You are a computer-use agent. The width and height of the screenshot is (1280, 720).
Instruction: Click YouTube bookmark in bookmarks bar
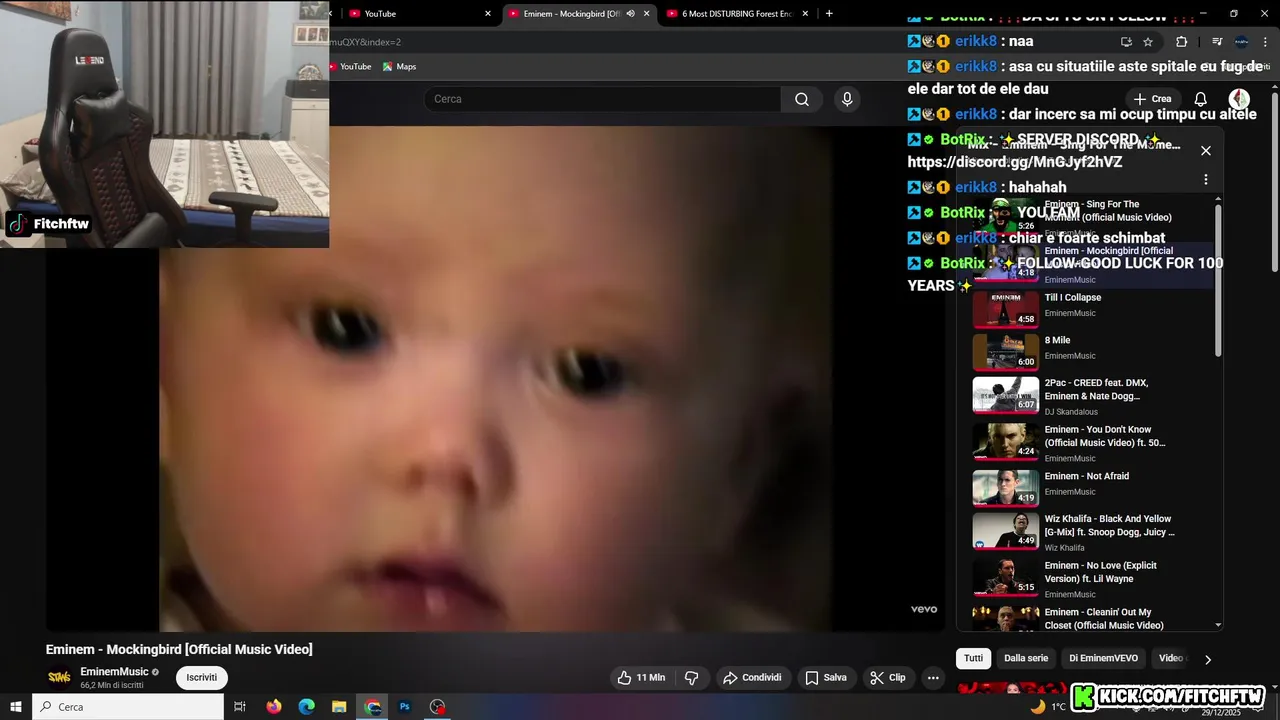pyautogui.click(x=349, y=66)
